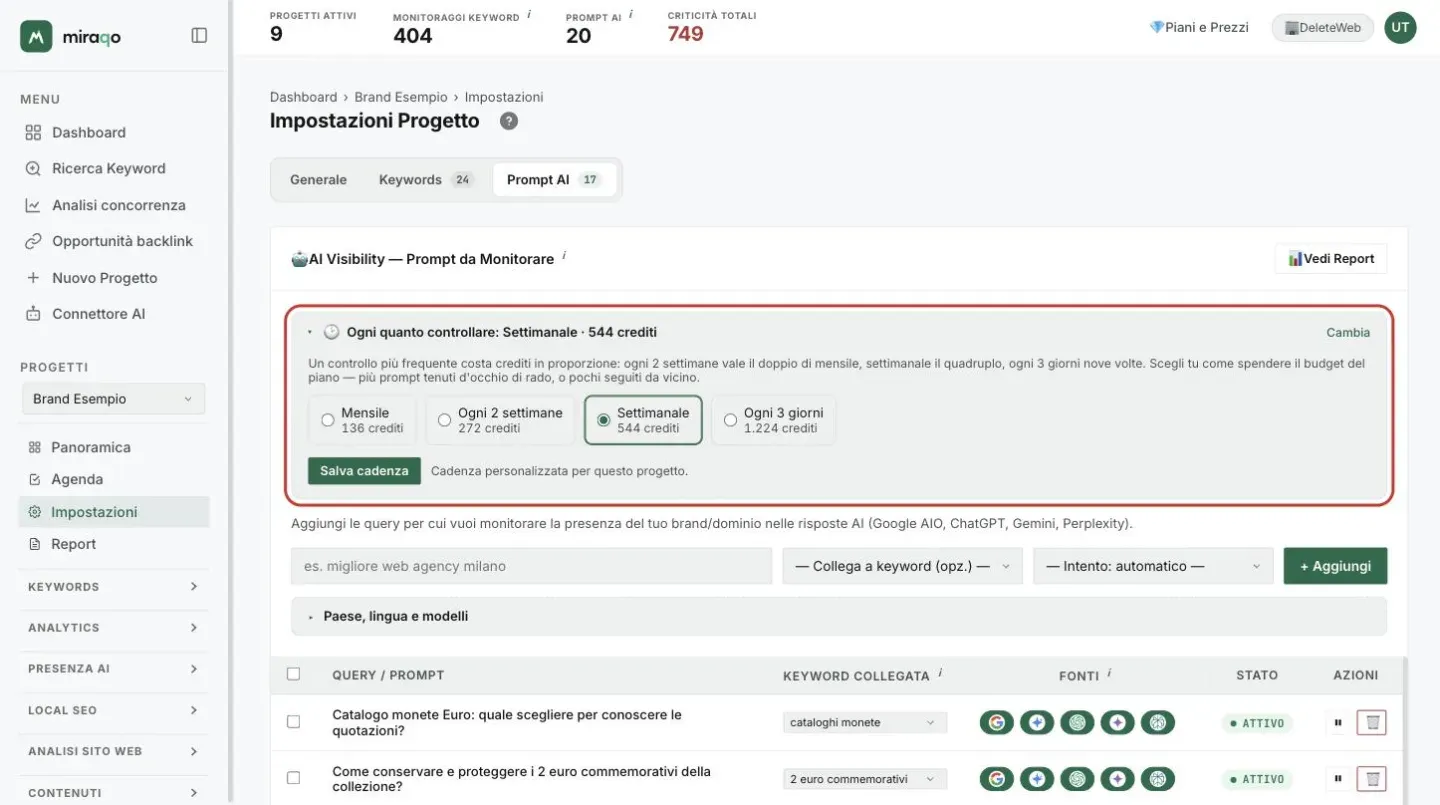The width and height of the screenshot is (1440, 805).
Task: Select Ogni 2 settimane frequency
Action: click(500, 420)
